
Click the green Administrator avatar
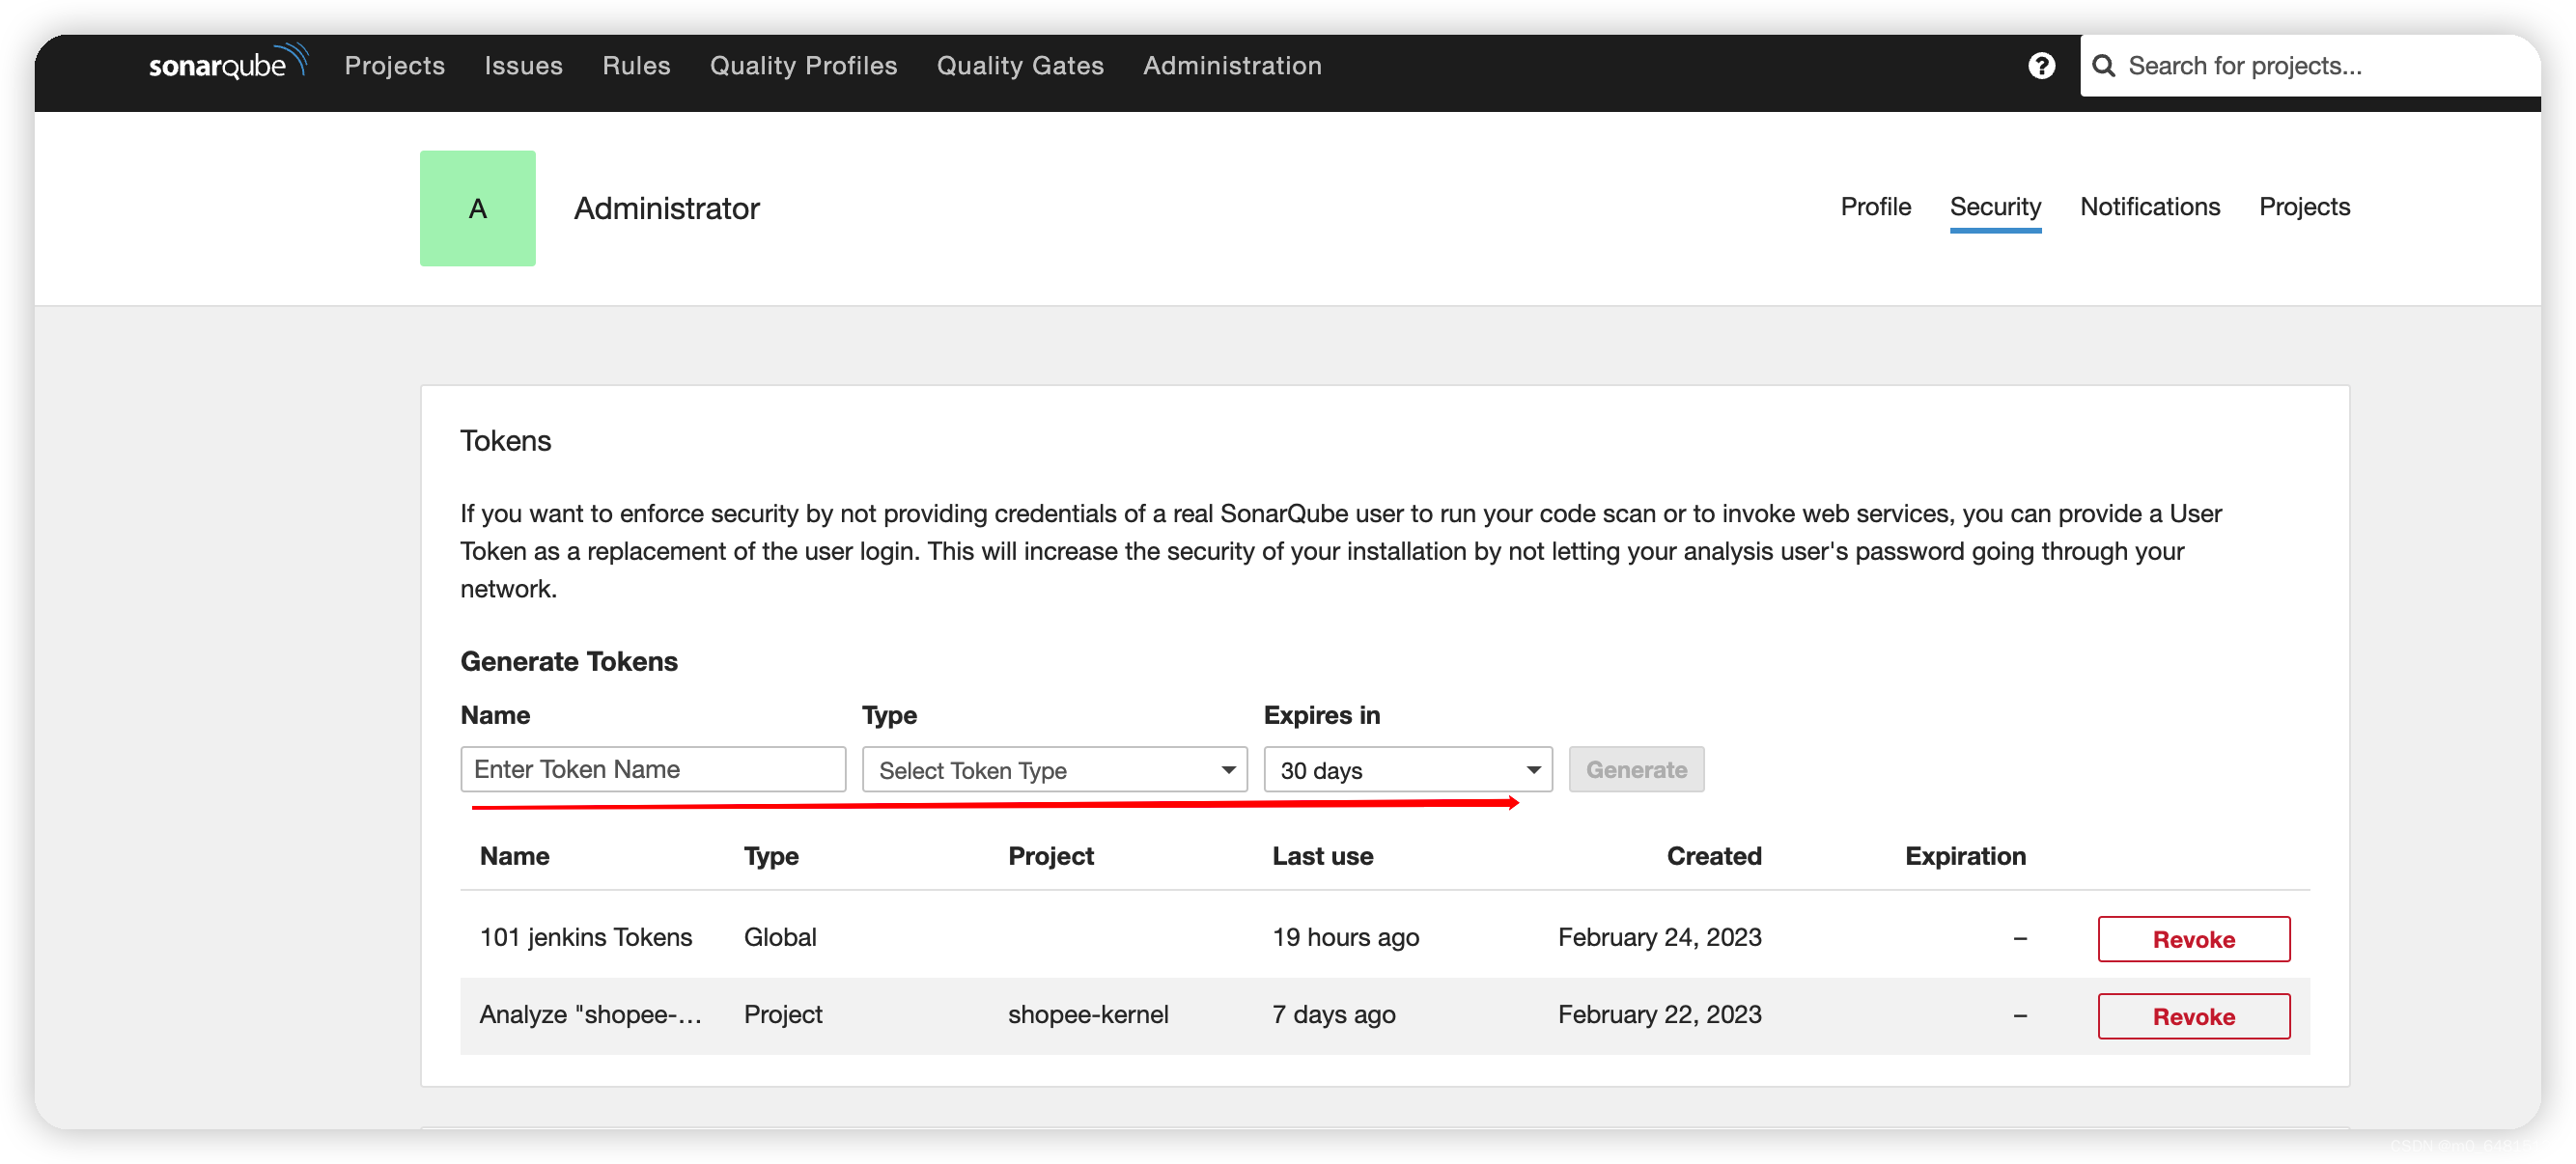pos(477,208)
